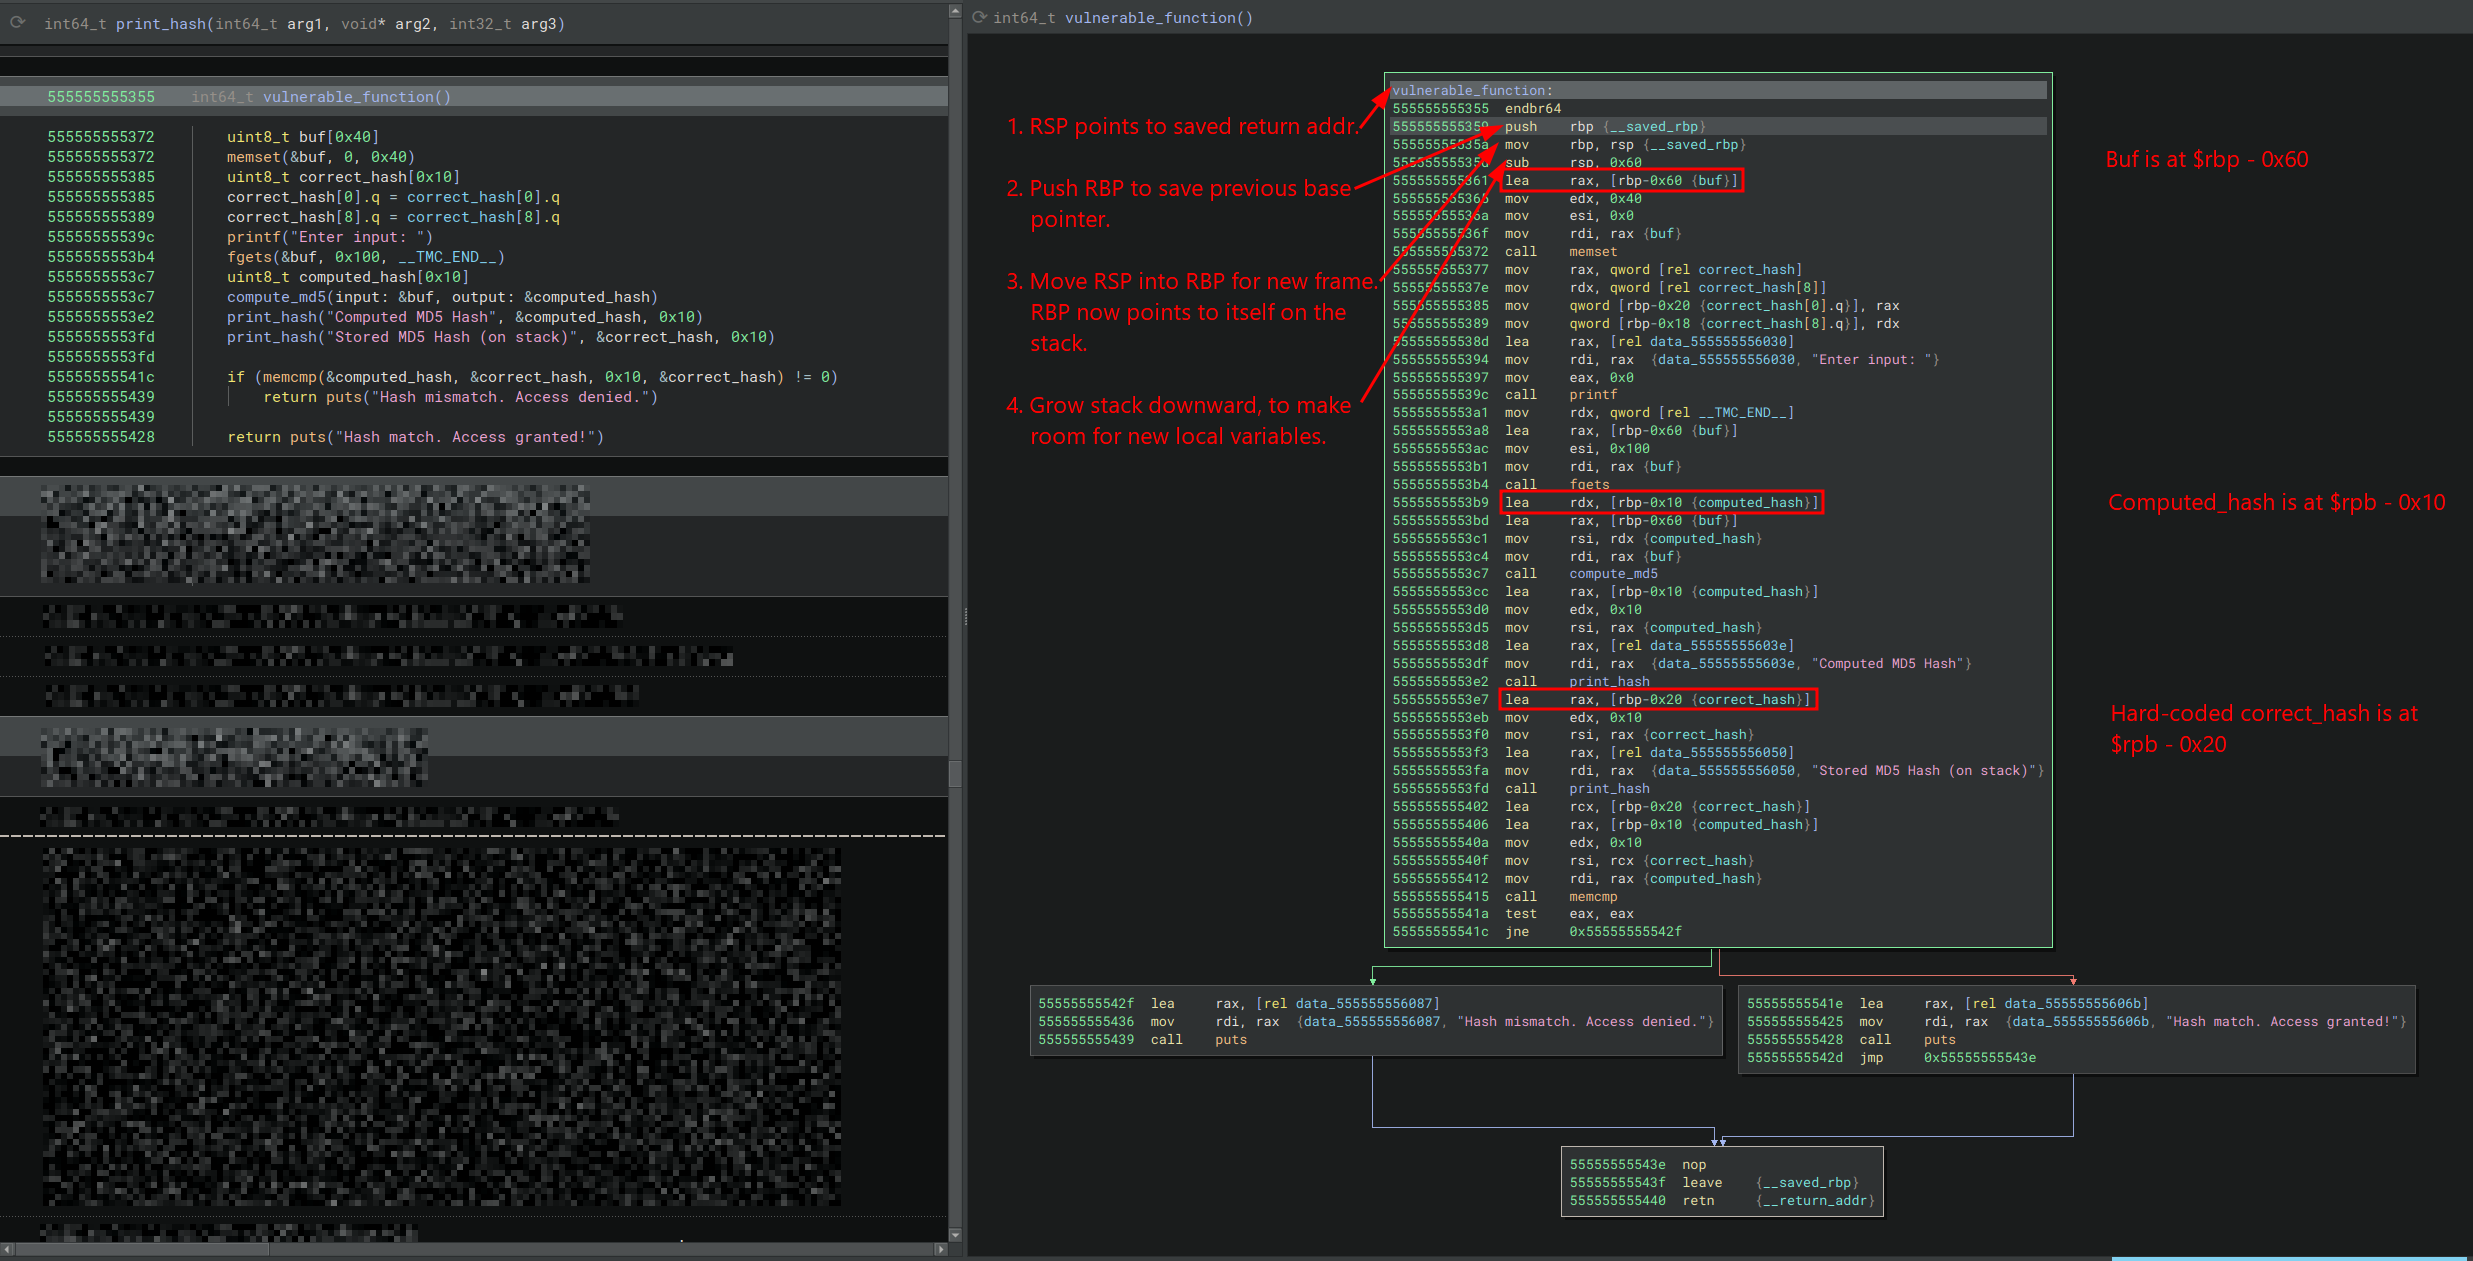Viewport: 2473px width, 1261px height.
Task: Click the scroll-down arrow in left pane
Action: point(955,1235)
